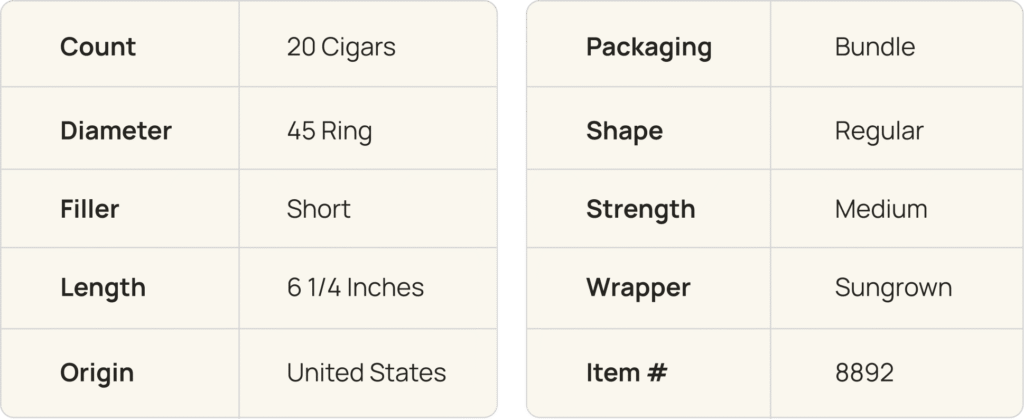Click the Filler label
The image size is (1024, 419).
pyautogui.click(x=90, y=209)
